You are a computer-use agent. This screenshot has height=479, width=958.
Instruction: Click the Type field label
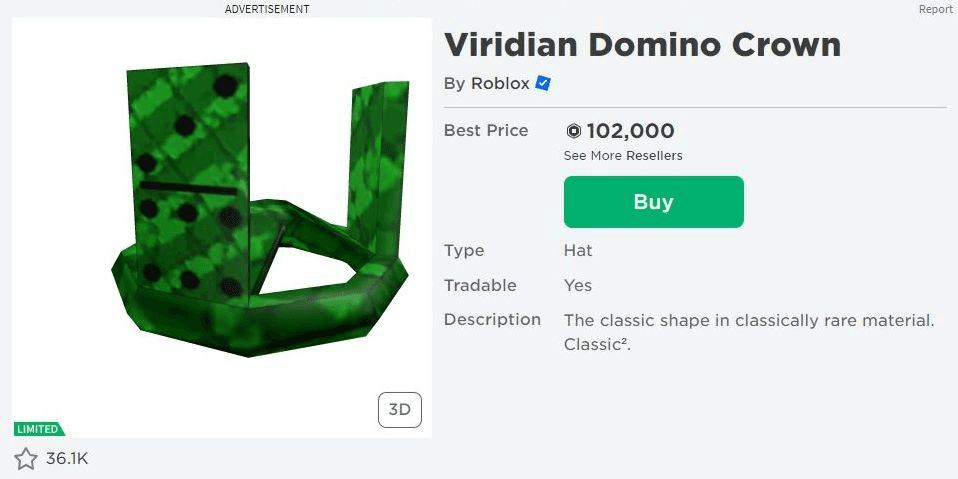(464, 251)
